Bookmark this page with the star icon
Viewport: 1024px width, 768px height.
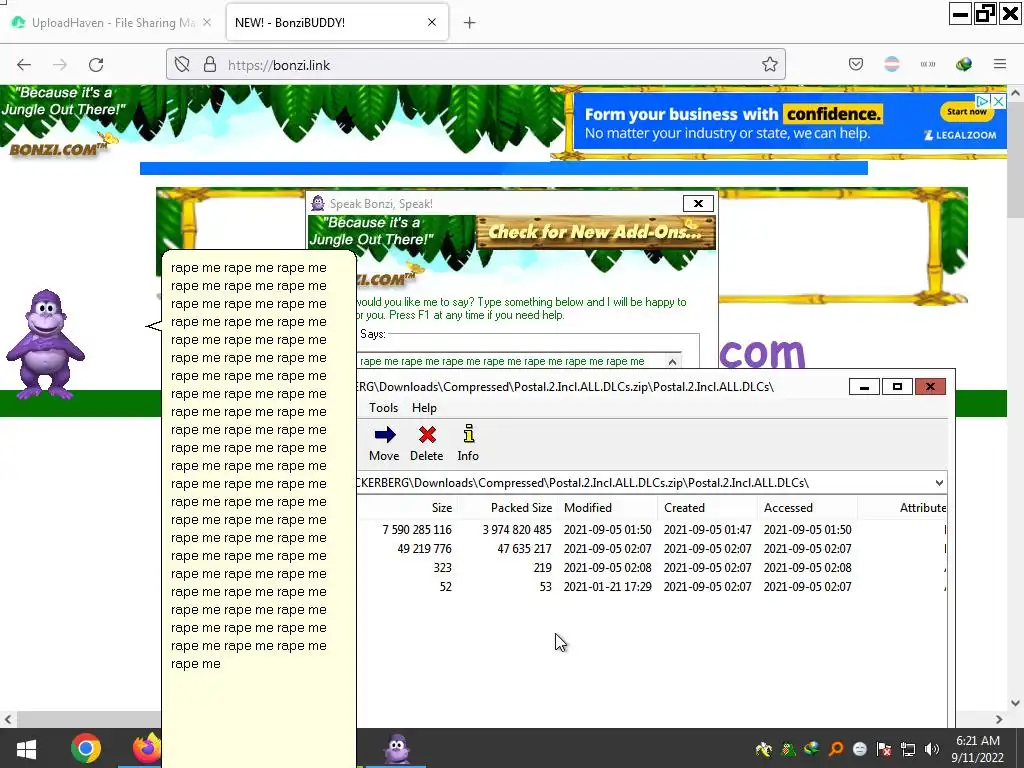click(769, 65)
